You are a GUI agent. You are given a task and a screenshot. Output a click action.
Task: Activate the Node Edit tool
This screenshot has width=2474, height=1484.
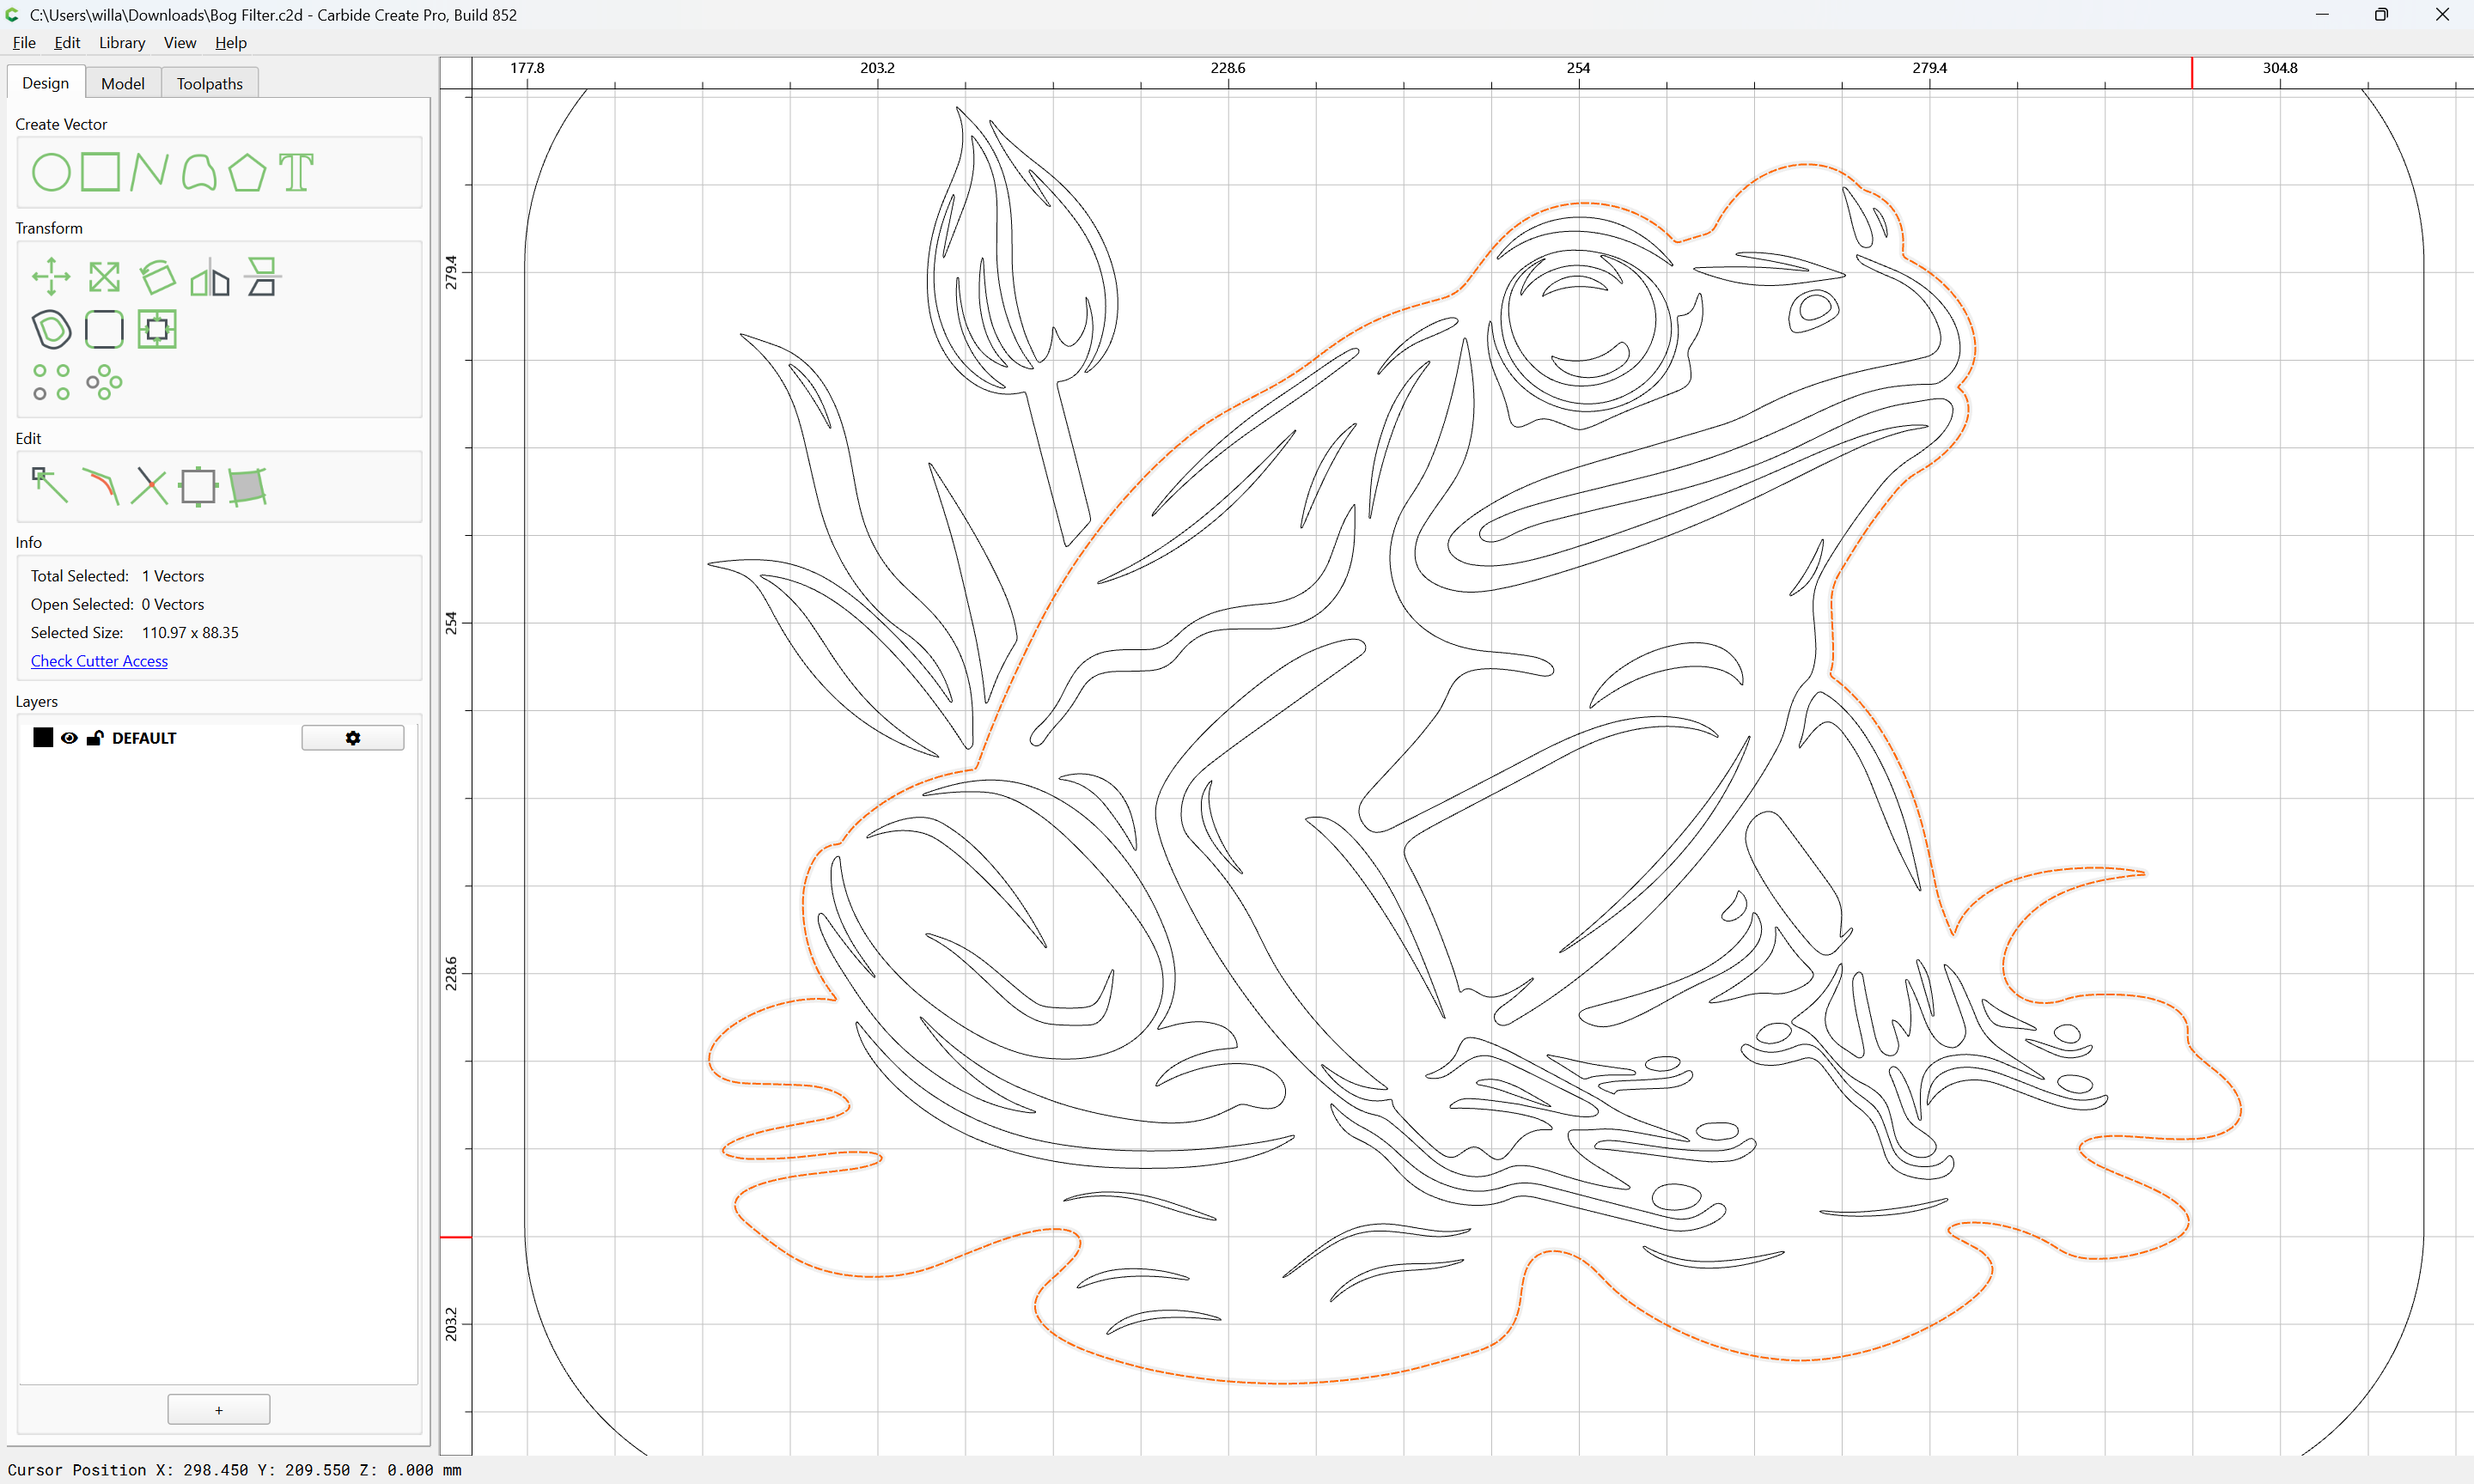pos(50,486)
